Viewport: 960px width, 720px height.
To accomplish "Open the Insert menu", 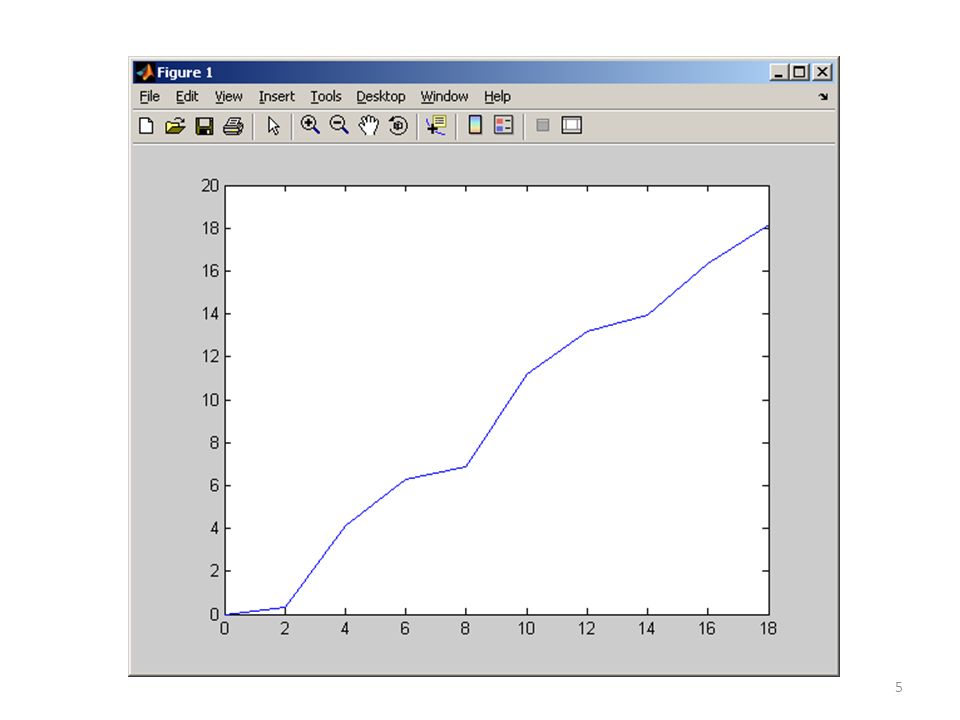I will [x=277, y=97].
